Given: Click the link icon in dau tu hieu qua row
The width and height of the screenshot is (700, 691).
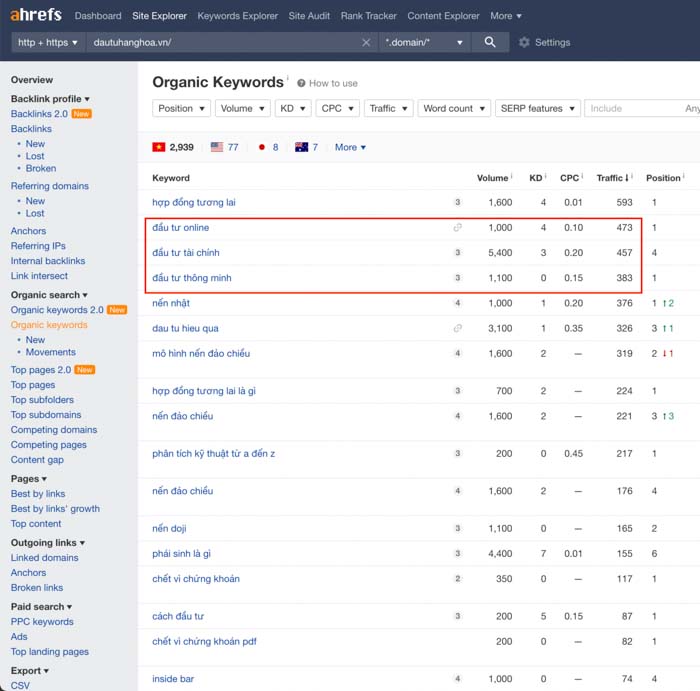Looking at the screenshot, I should [457, 329].
